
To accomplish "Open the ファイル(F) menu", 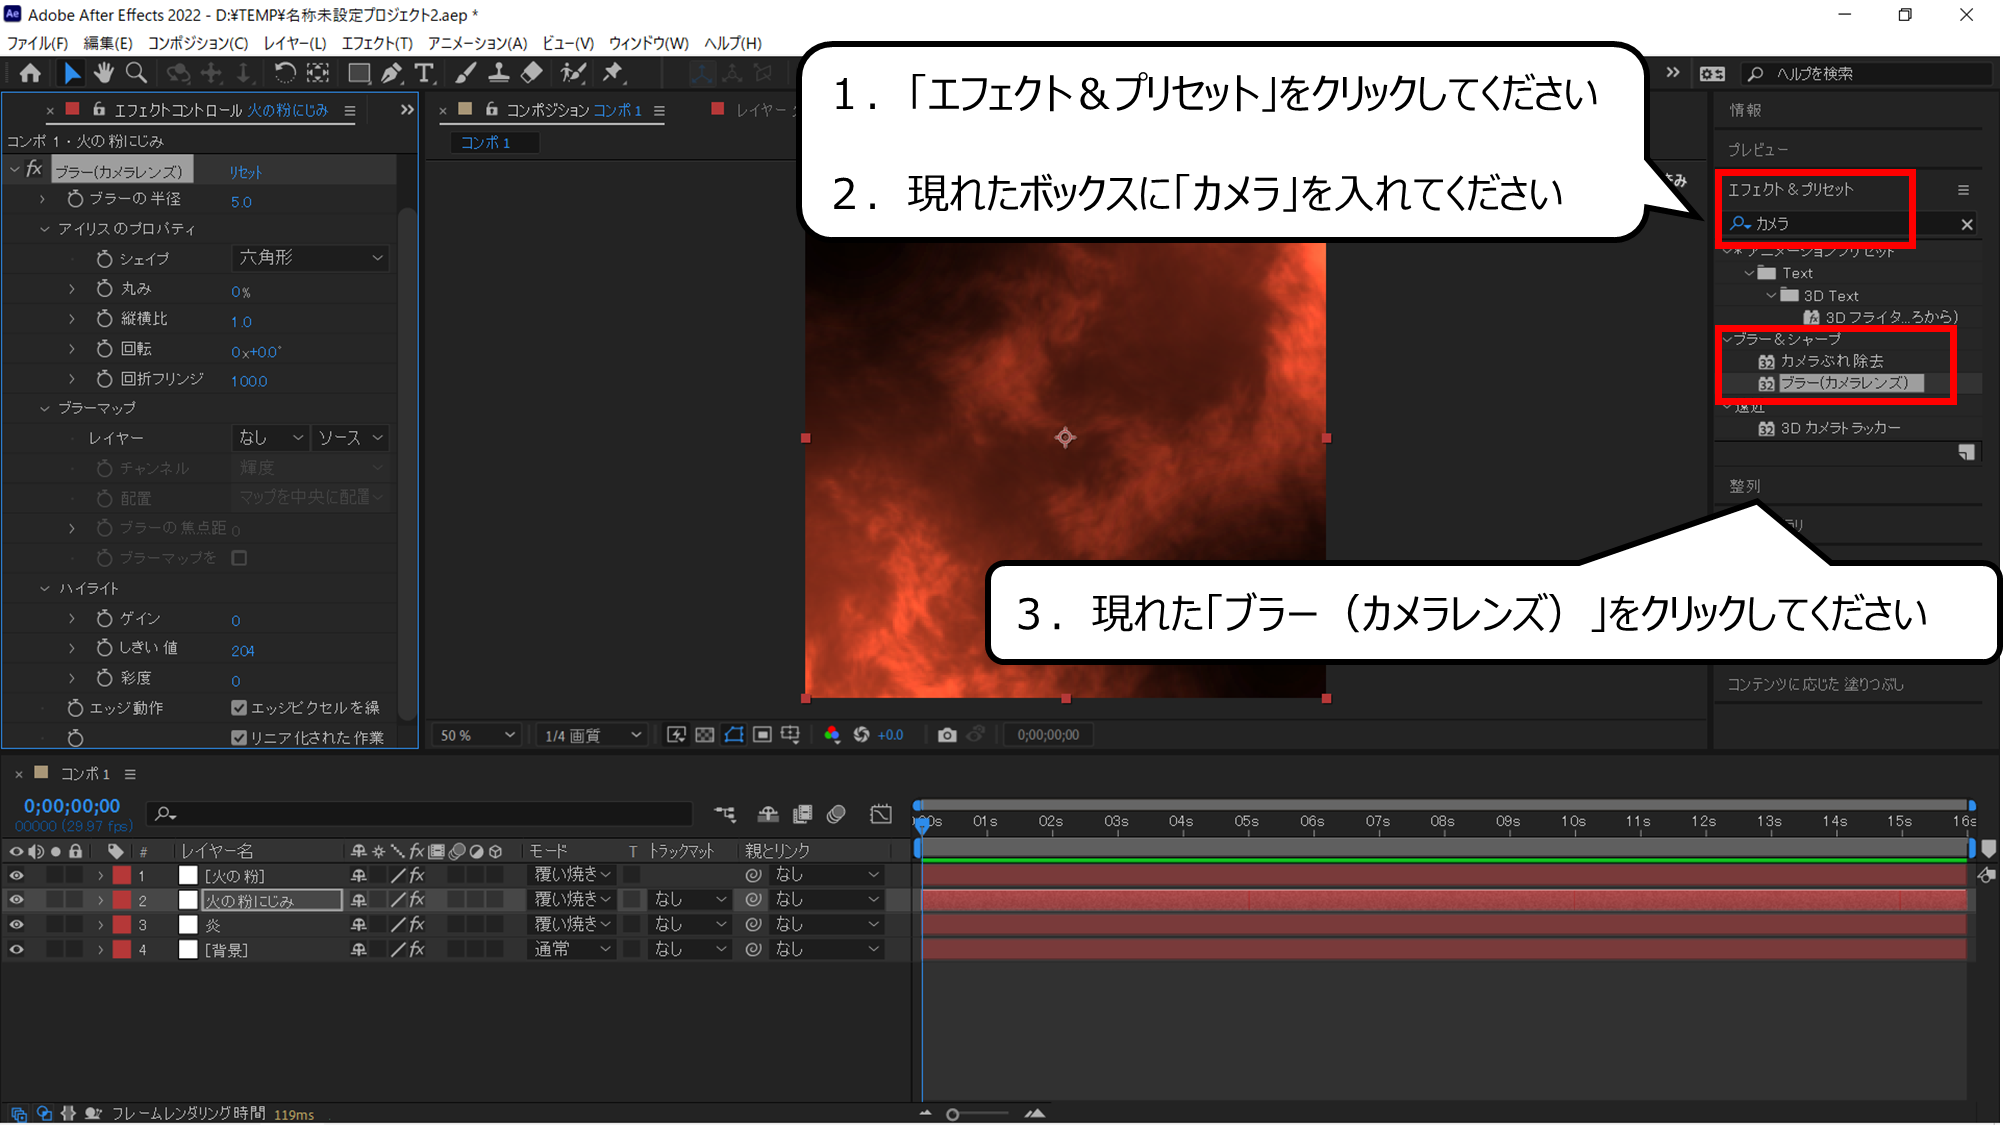I will pyautogui.click(x=38, y=43).
